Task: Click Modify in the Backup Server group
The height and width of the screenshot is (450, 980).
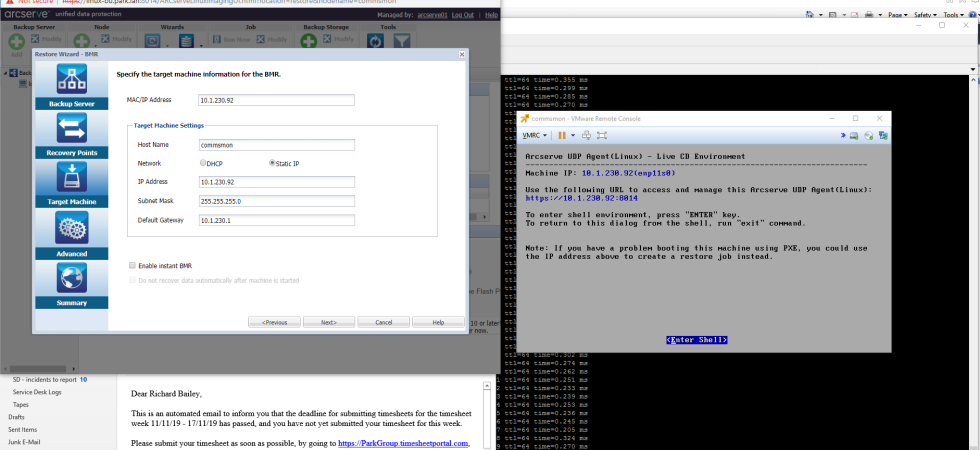Action: 46,39
